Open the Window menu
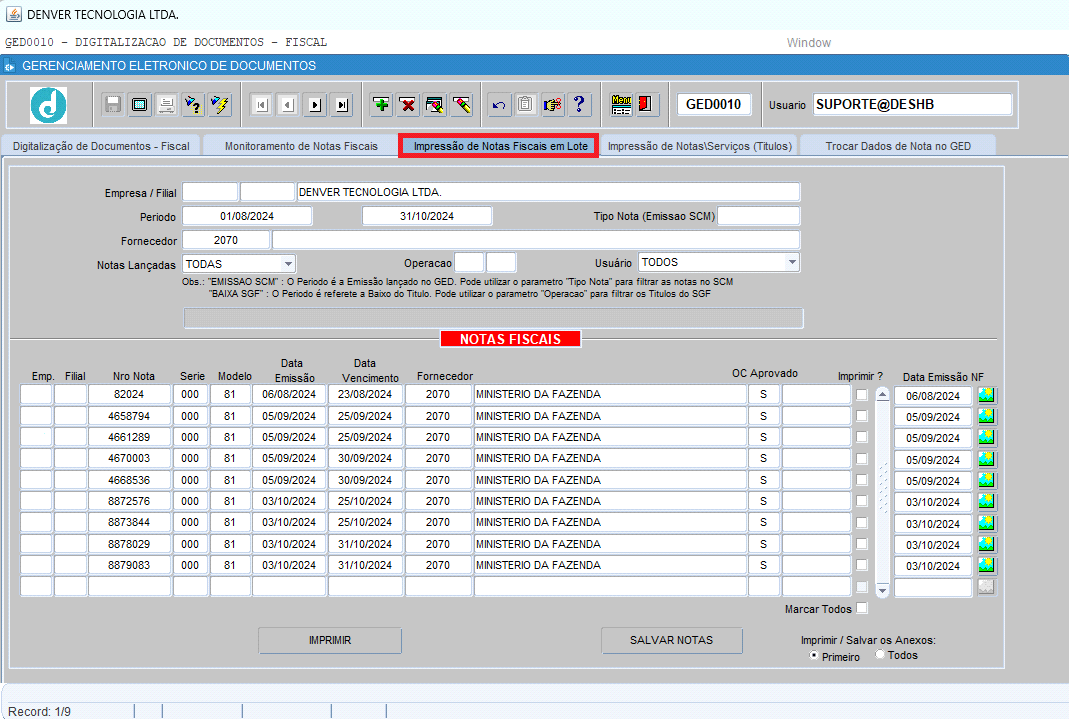This screenshot has width=1069, height=719. click(809, 43)
